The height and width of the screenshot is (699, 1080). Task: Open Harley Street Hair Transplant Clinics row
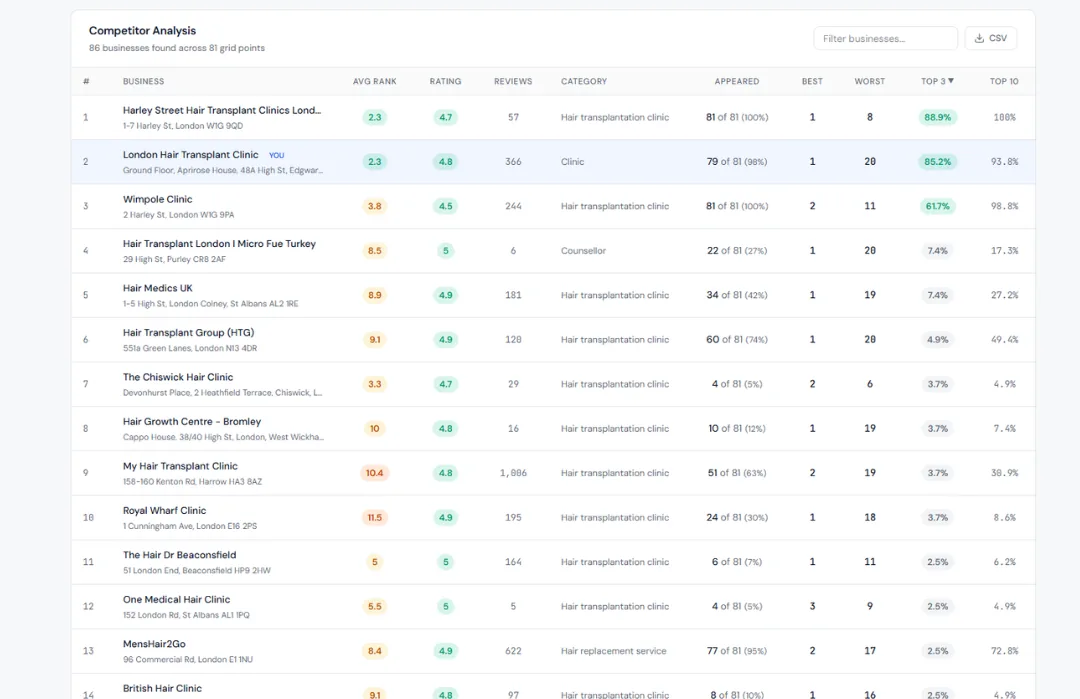click(553, 117)
